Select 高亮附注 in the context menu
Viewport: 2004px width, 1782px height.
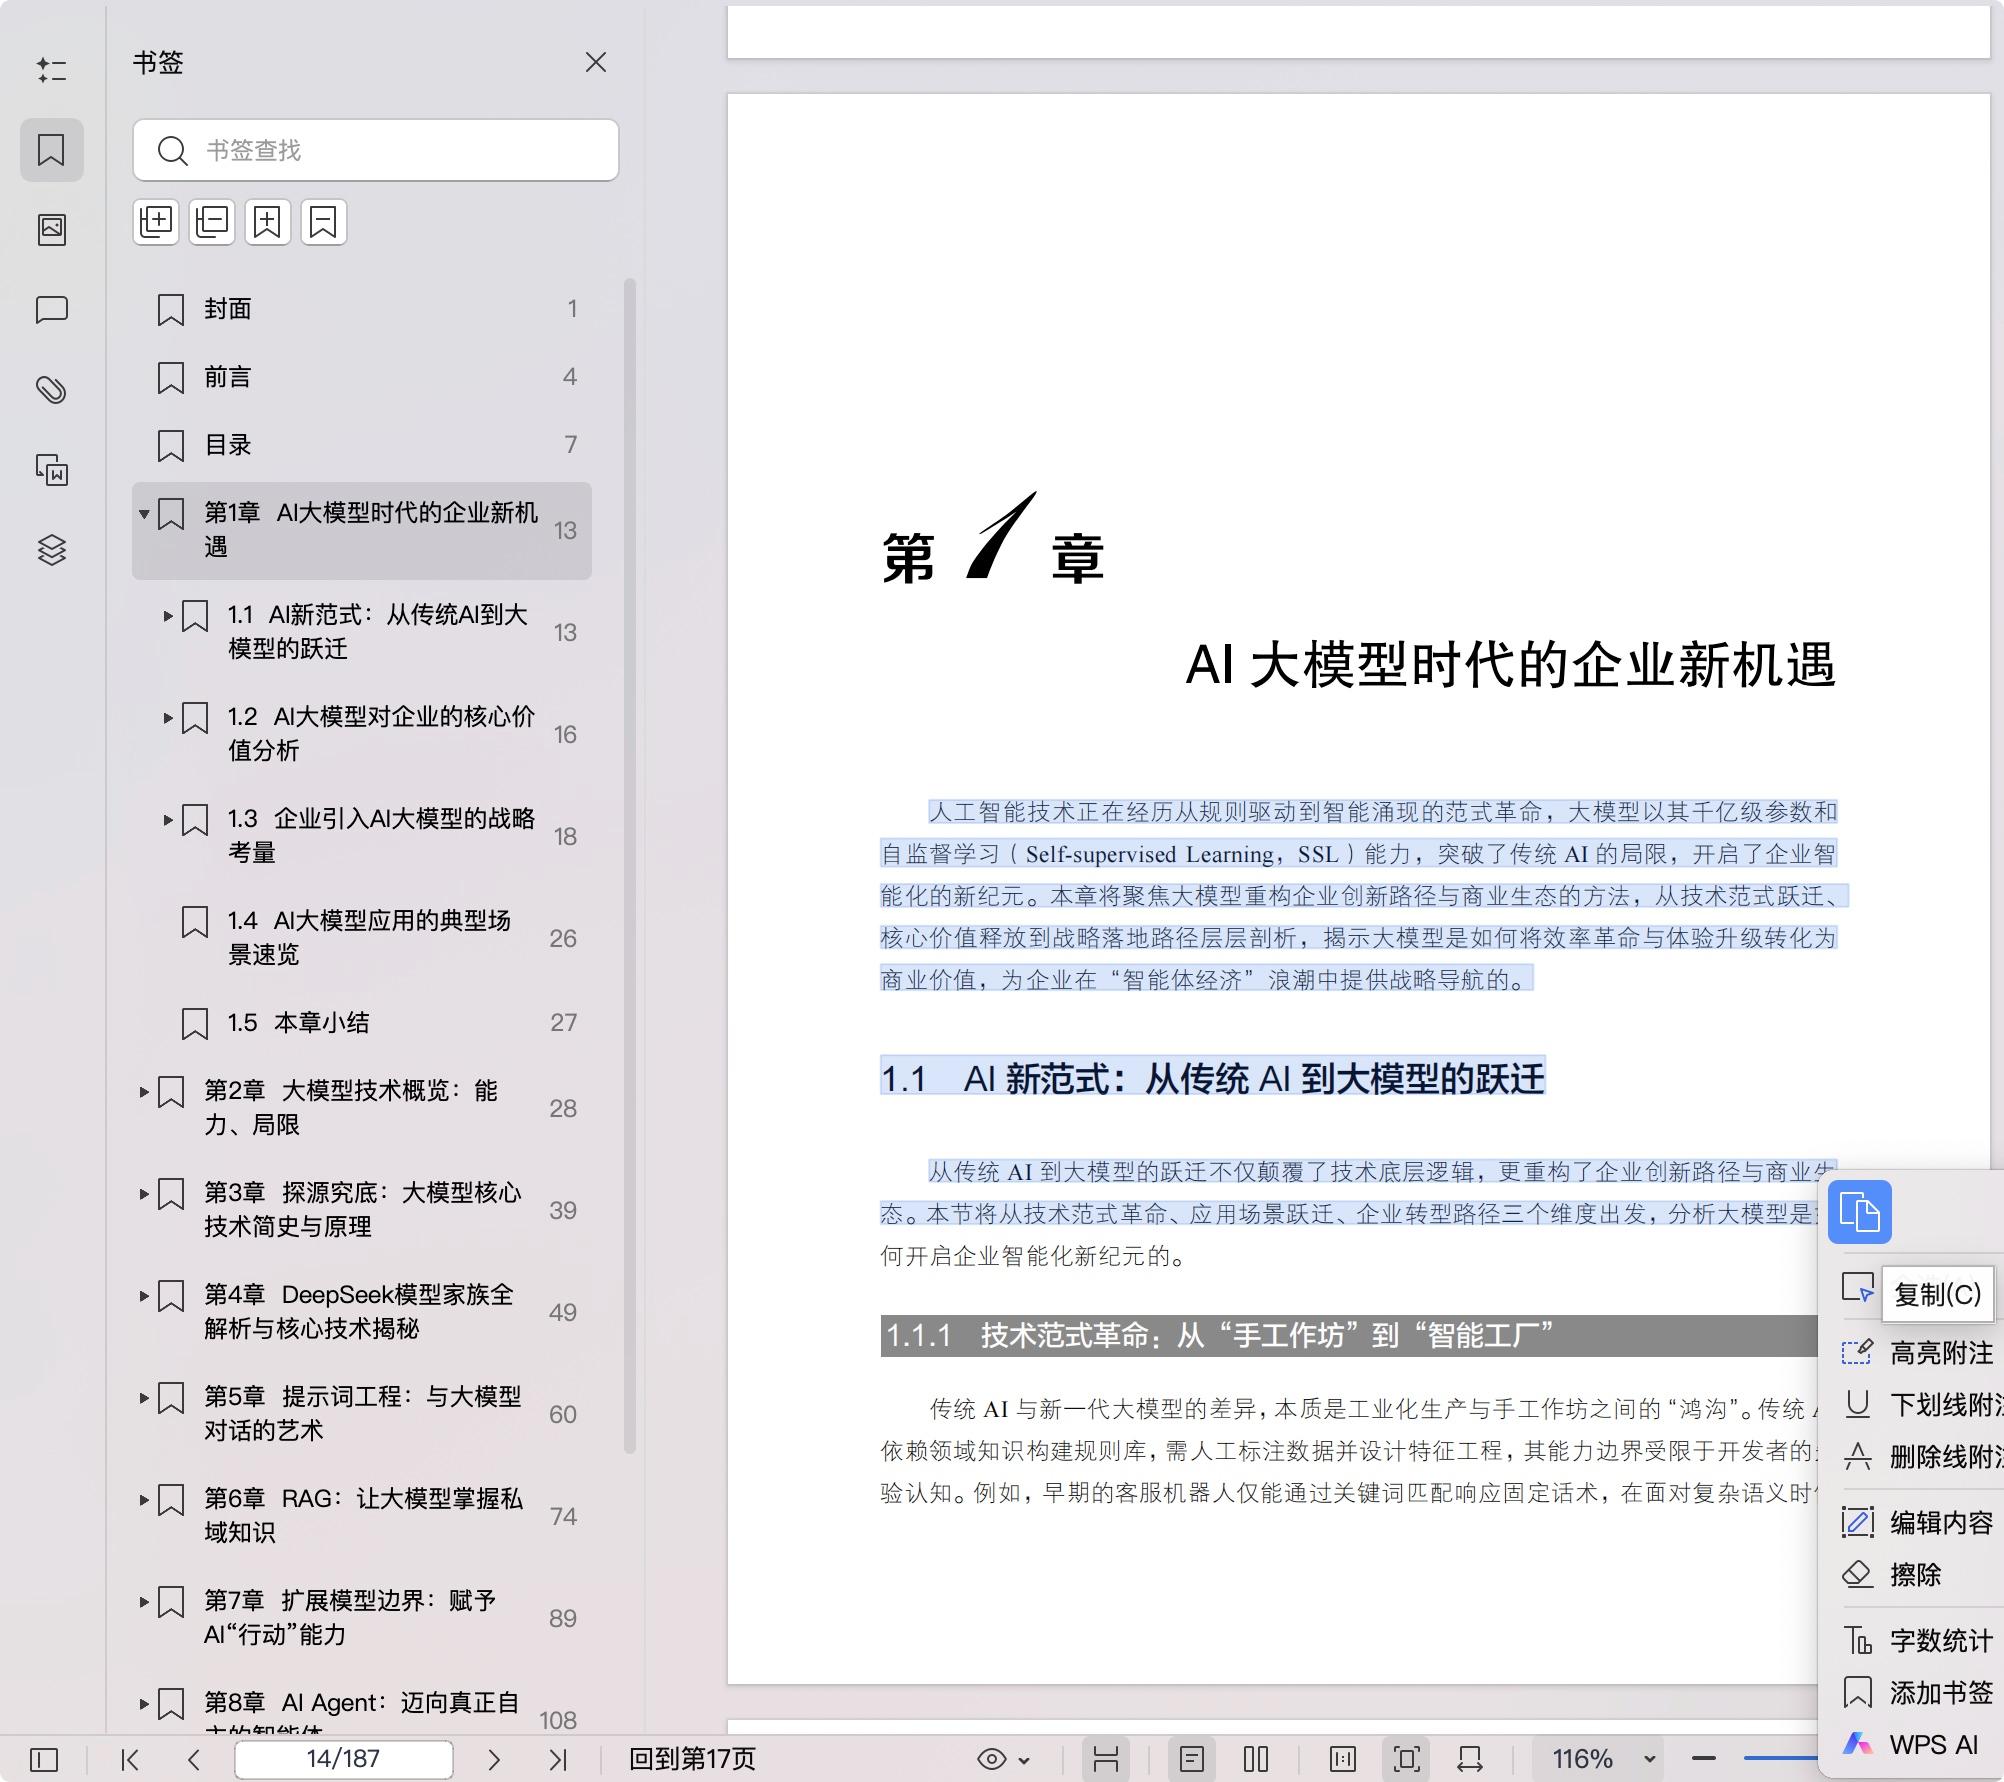coord(1938,1352)
